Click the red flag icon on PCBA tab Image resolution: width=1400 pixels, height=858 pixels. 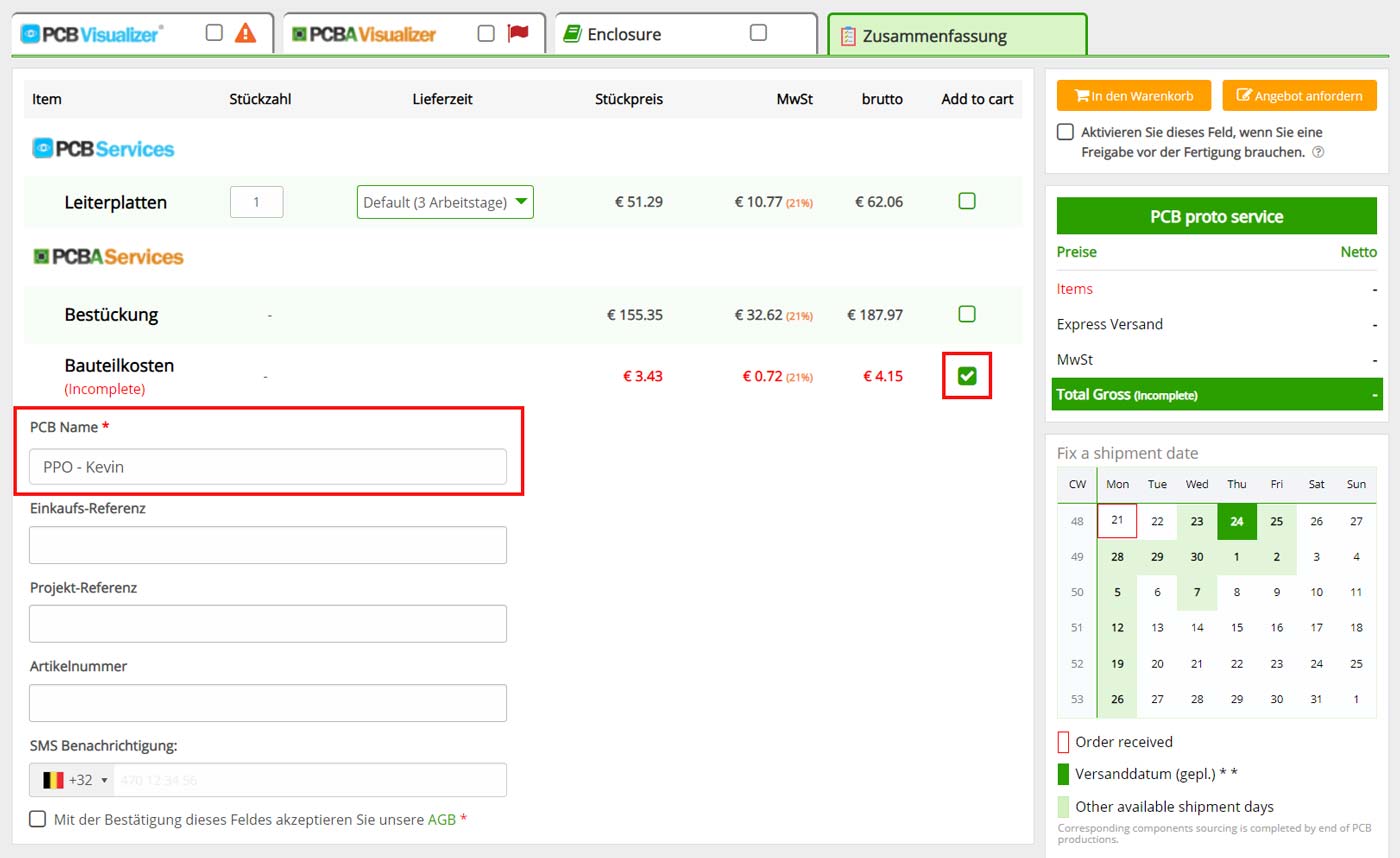517,33
